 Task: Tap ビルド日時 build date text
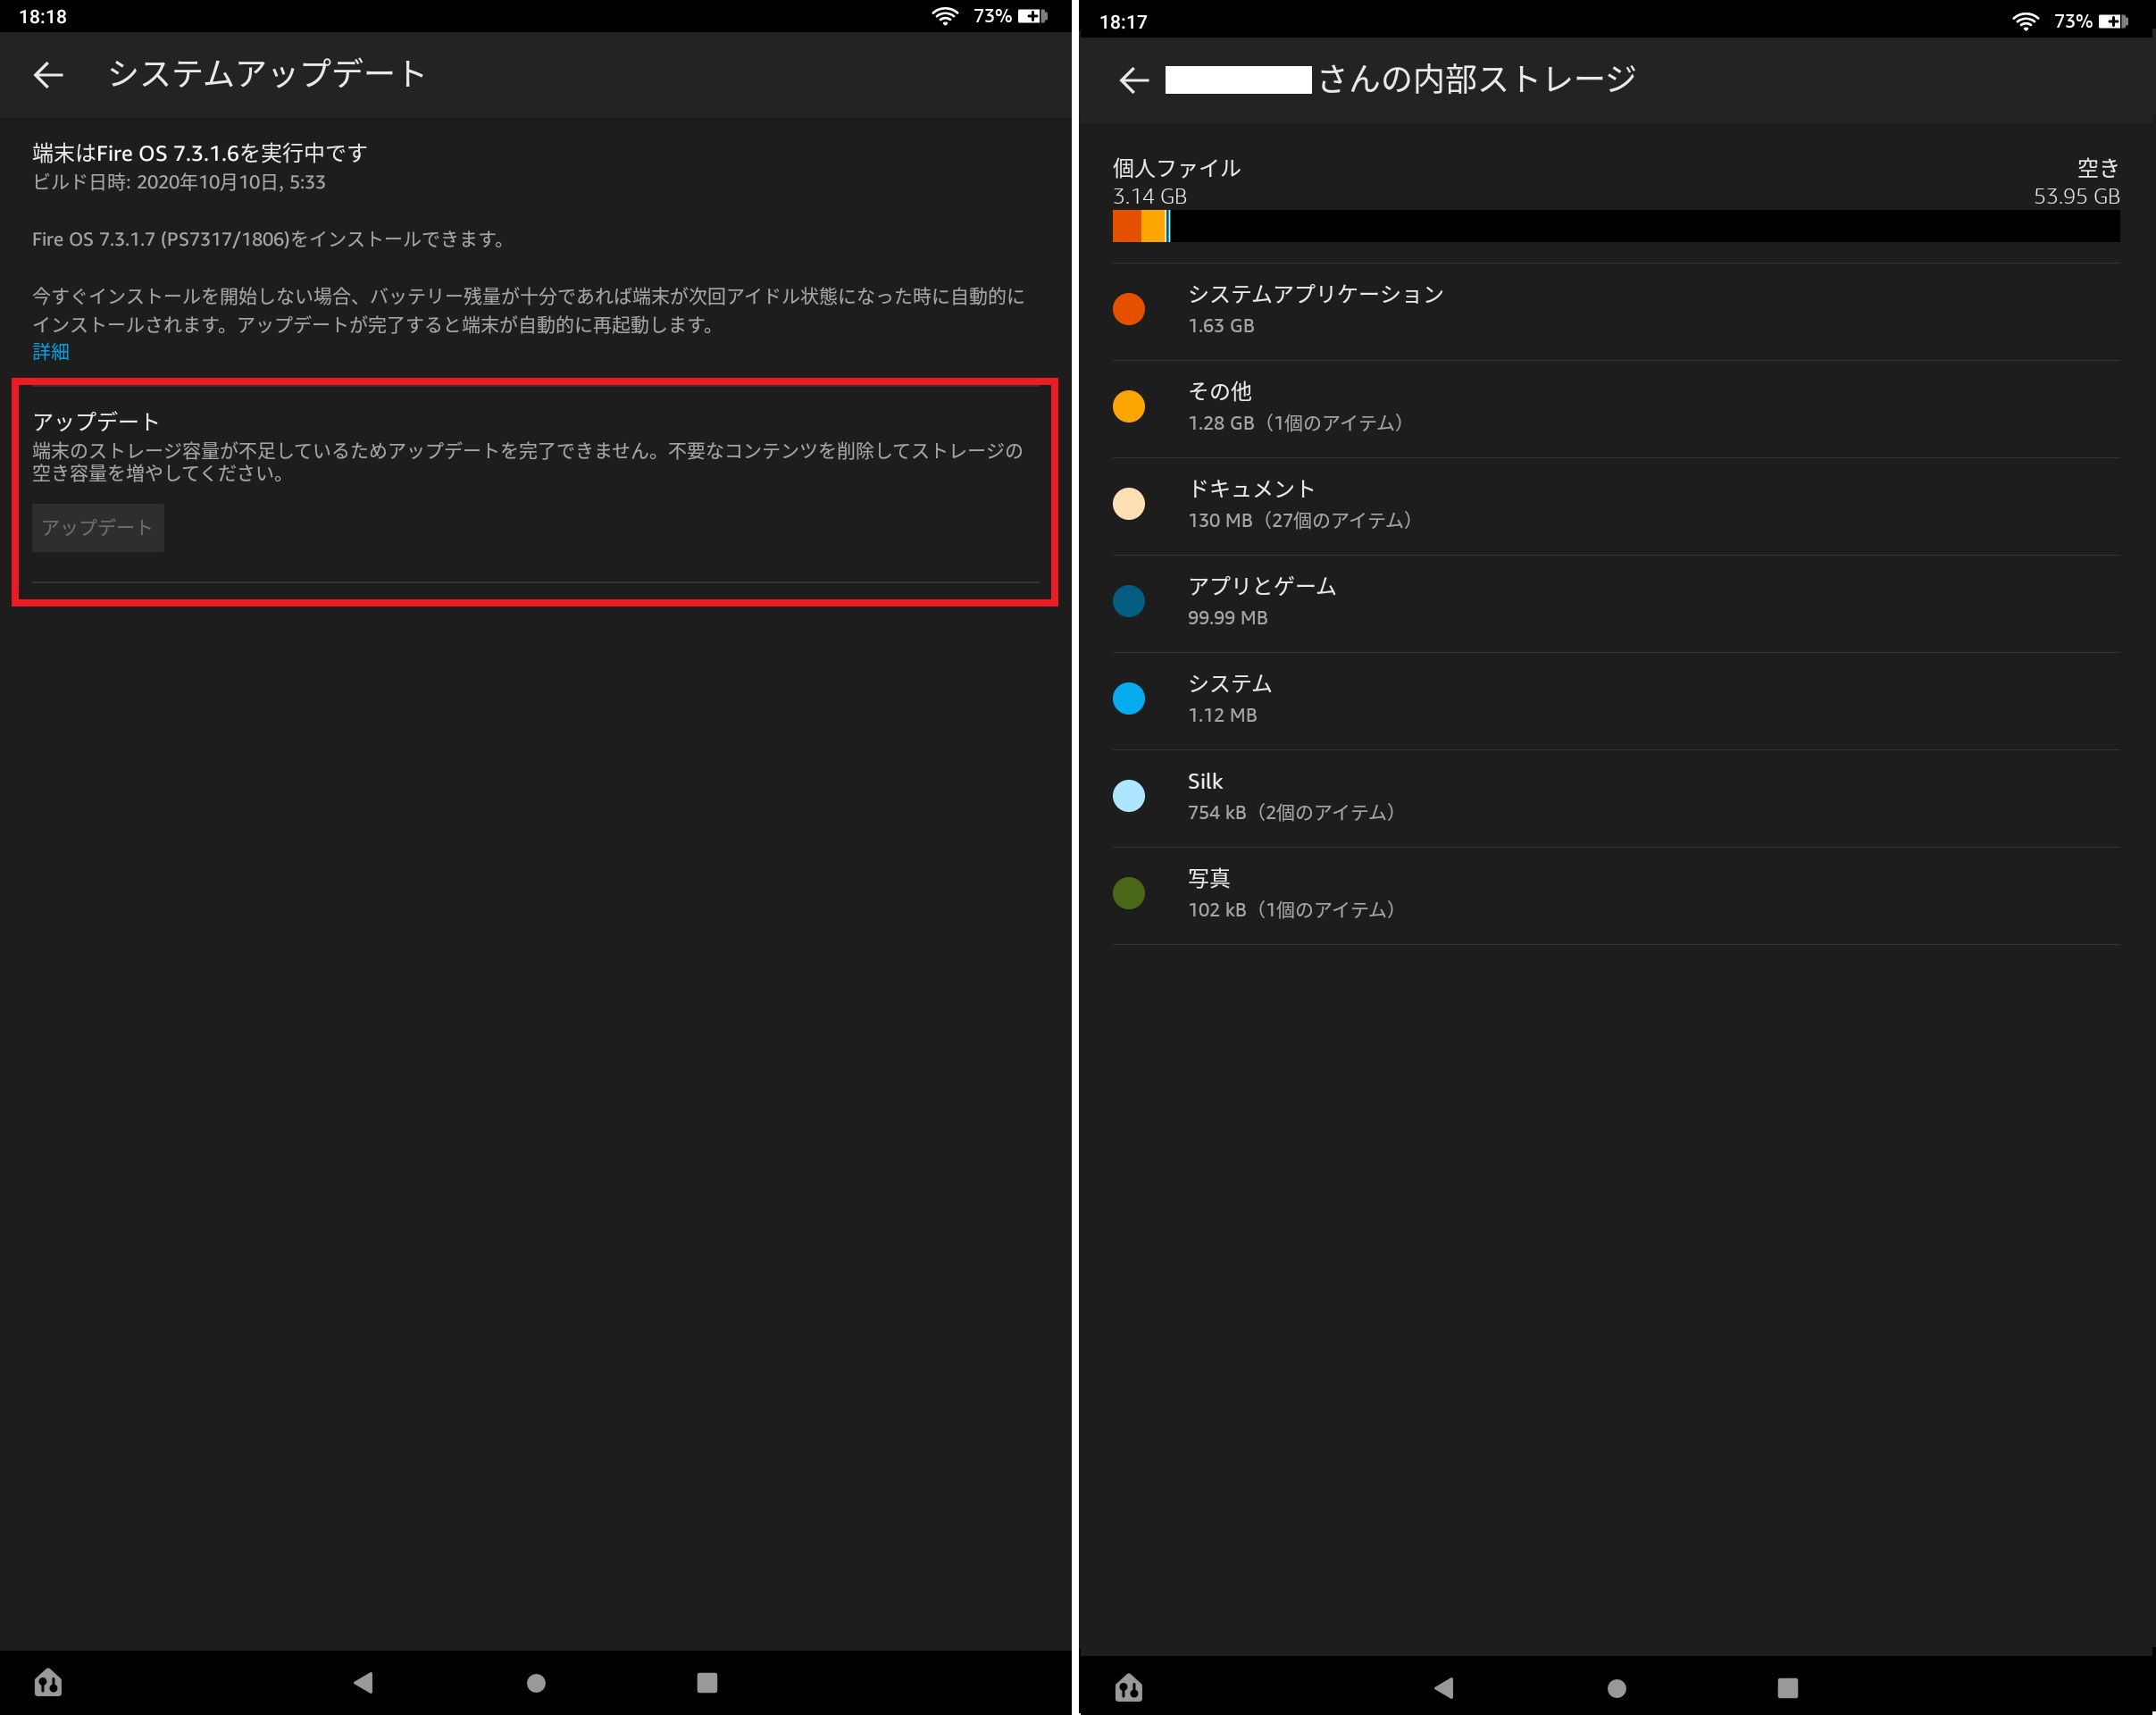tap(179, 182)
